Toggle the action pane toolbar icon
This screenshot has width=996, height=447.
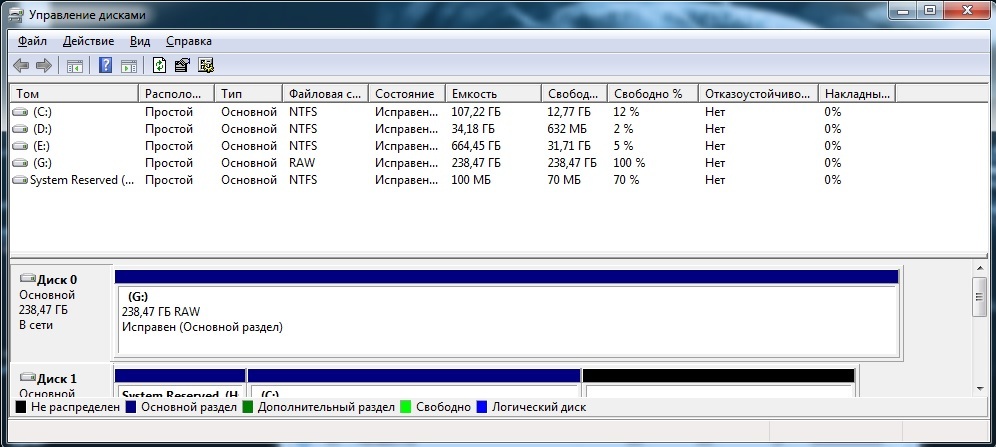(129, 65)
